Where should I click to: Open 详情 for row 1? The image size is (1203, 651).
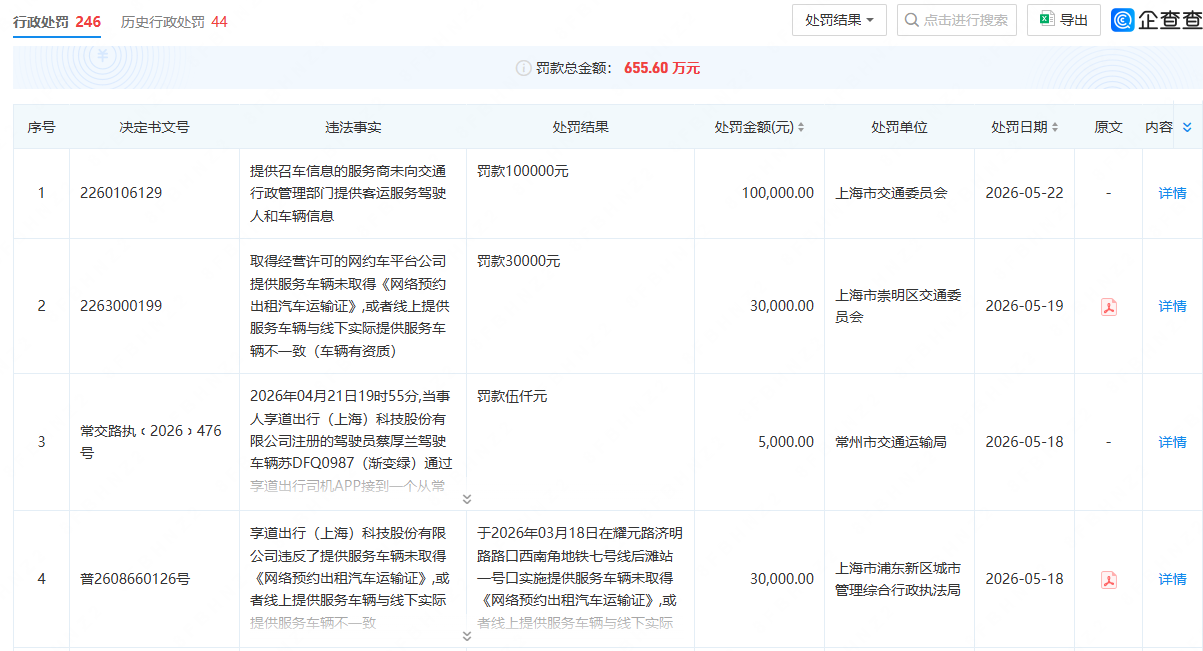click(x=1172, y=193)
